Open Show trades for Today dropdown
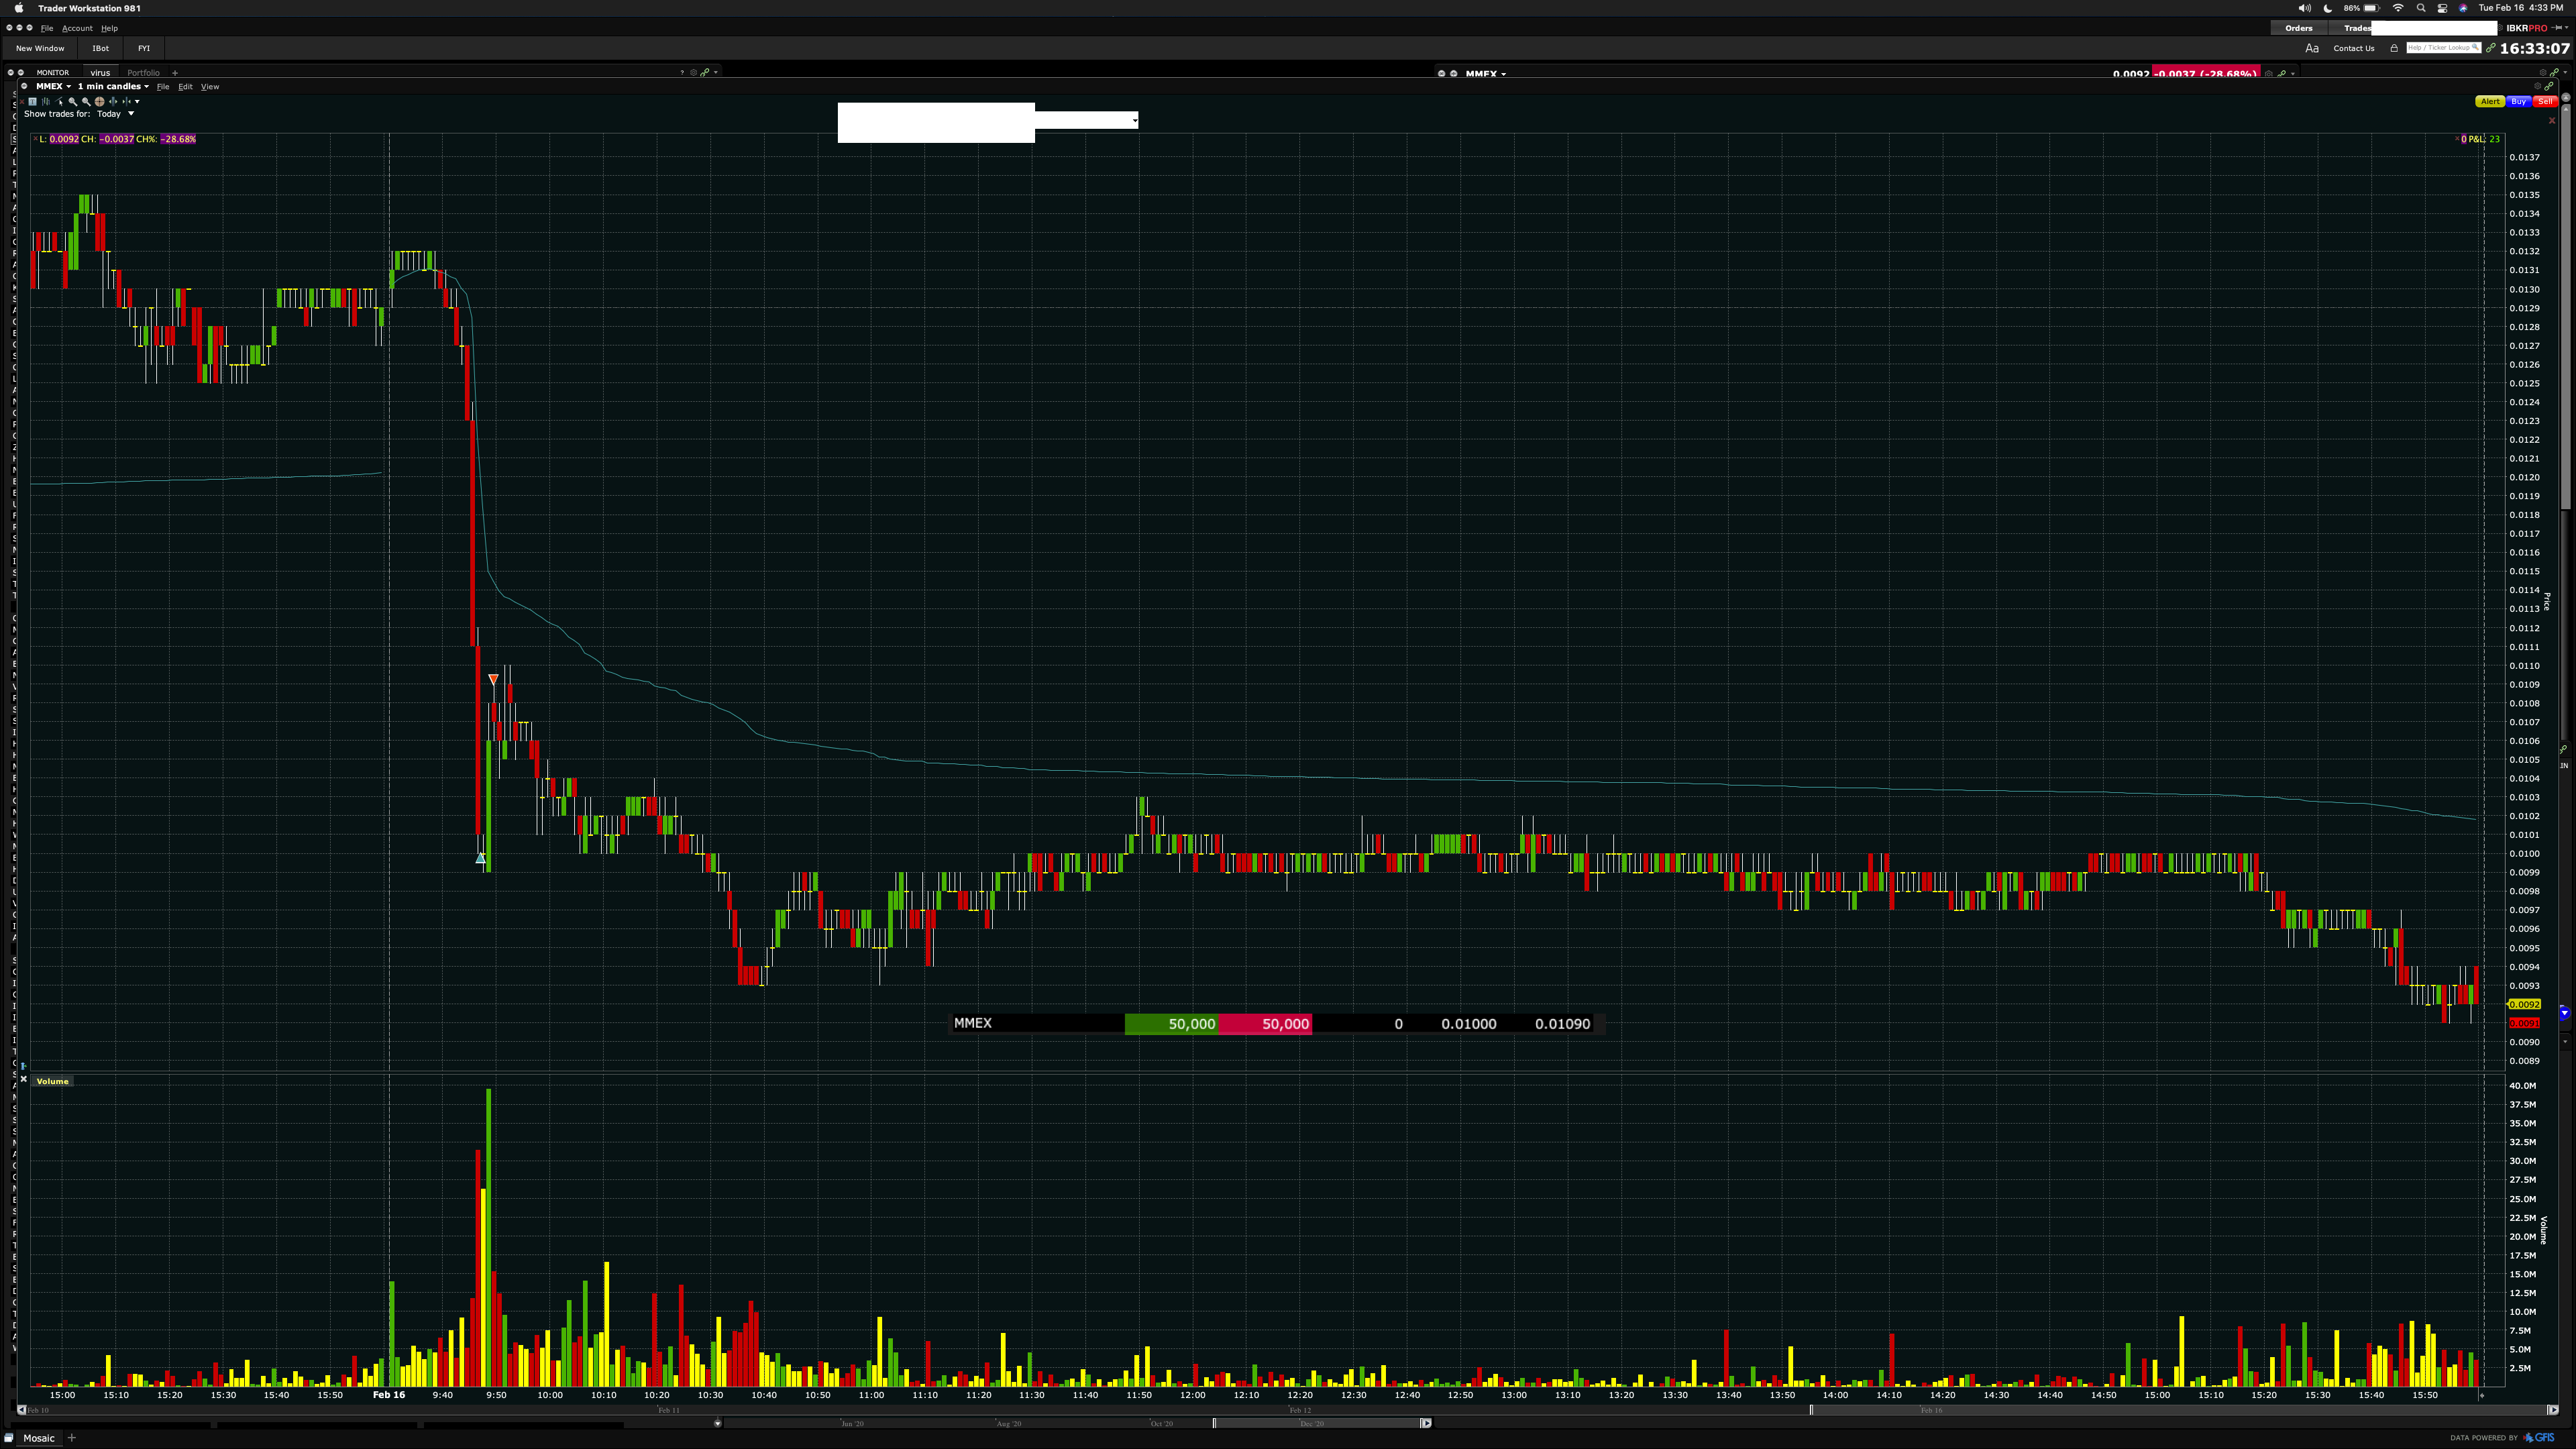This screenshot has width=2576, height=1449. (x=131, y=114)
